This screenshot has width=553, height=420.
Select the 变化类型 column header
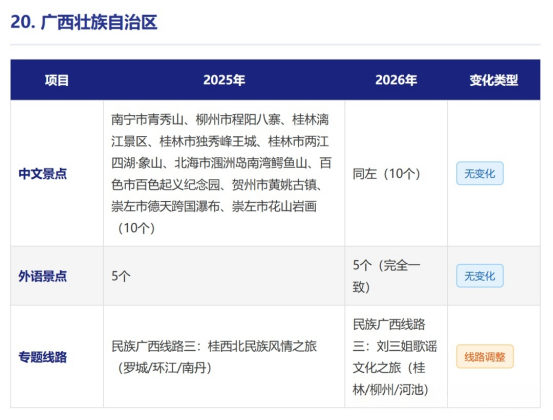tap(494, 80)
